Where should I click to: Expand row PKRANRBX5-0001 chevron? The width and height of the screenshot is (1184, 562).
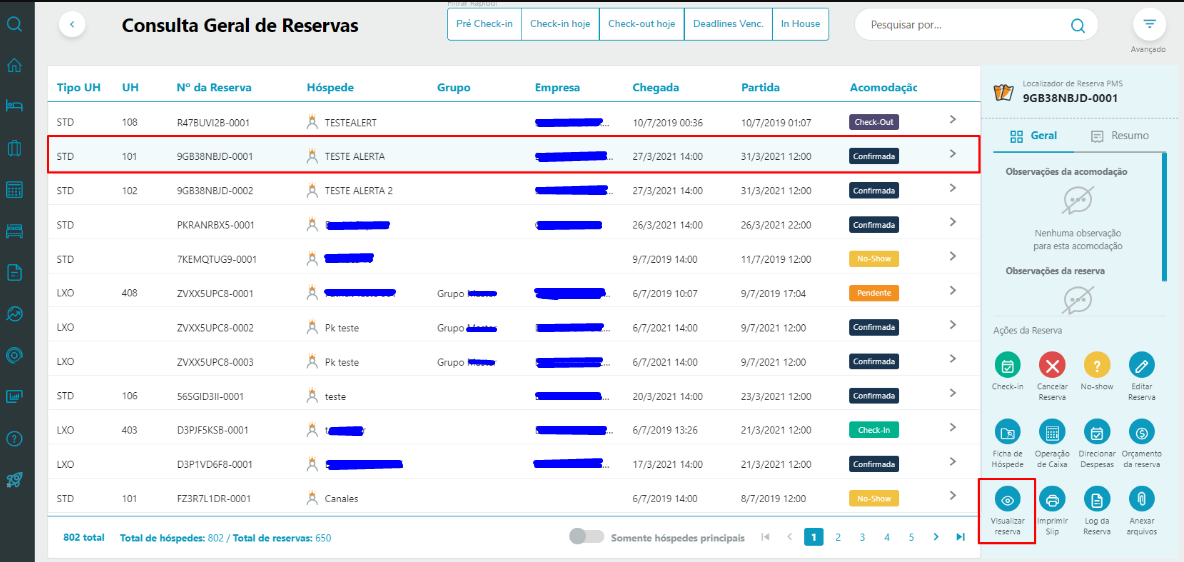(953, 222)
